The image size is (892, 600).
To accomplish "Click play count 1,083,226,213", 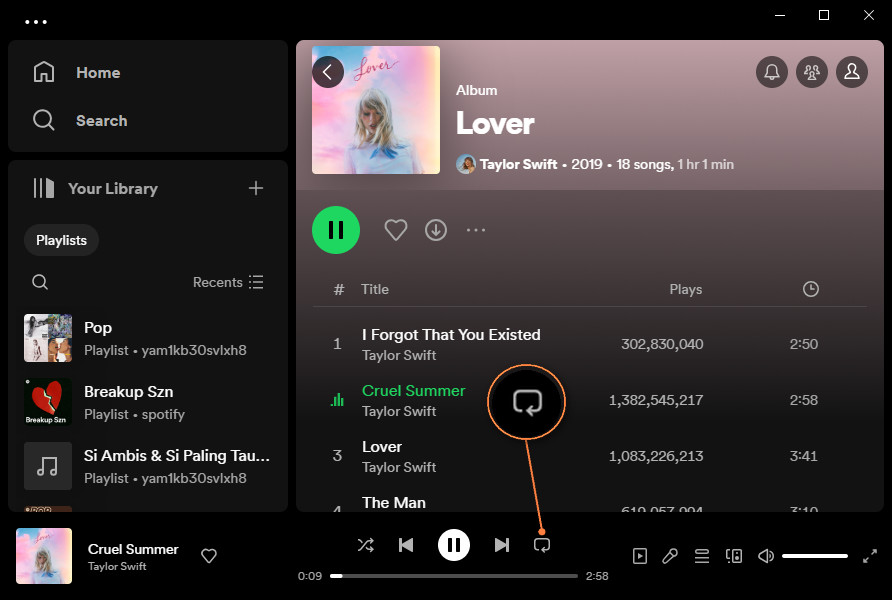I will 656,456.
